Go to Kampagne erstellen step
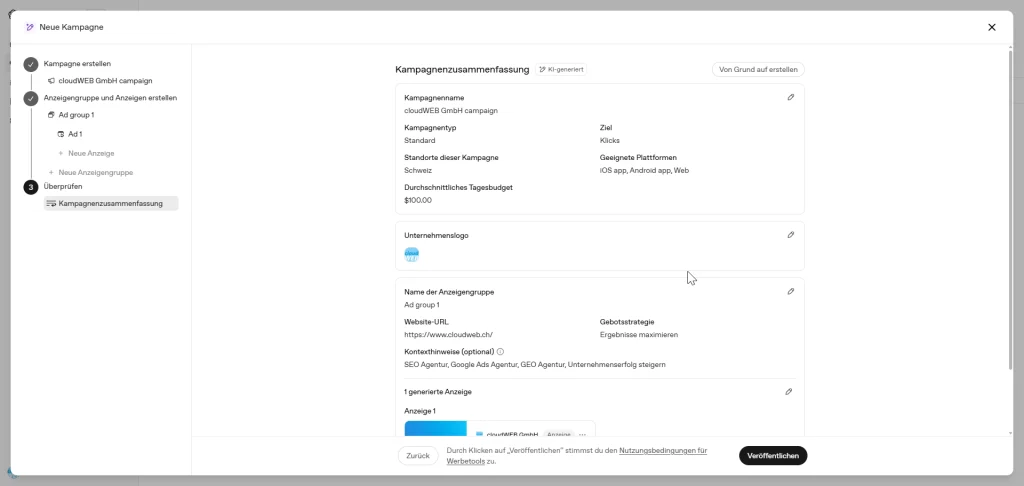Viewport: 1024px width, 486px height. tap(77, 64)
